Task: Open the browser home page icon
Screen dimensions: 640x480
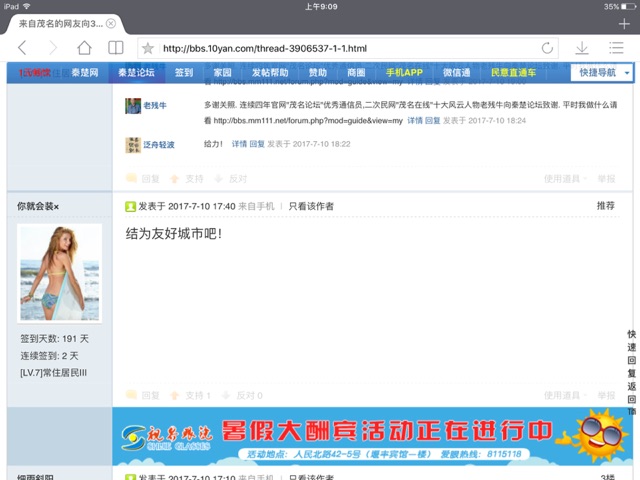Action: click(x=84, y=48)
